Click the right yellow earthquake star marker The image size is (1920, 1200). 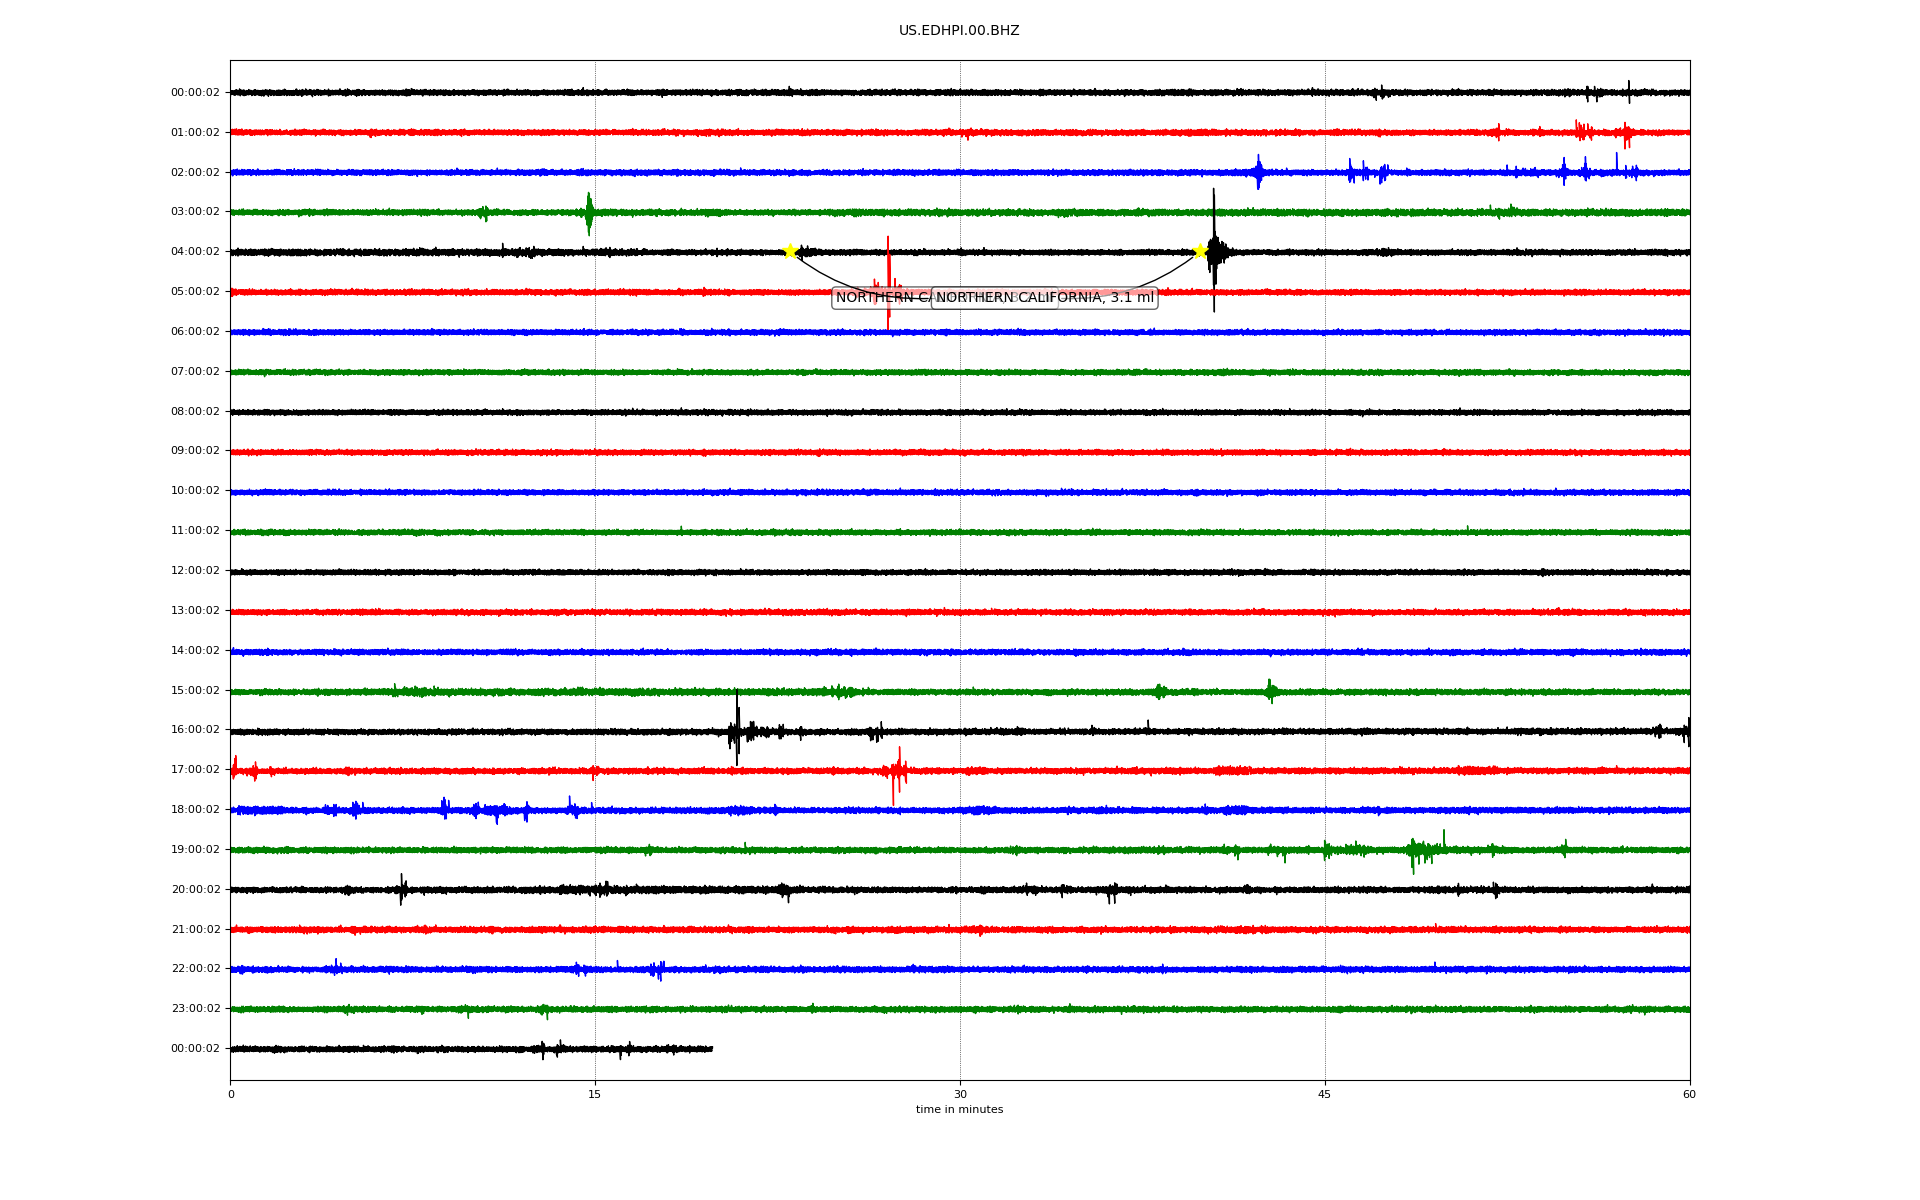point(1200,251)
